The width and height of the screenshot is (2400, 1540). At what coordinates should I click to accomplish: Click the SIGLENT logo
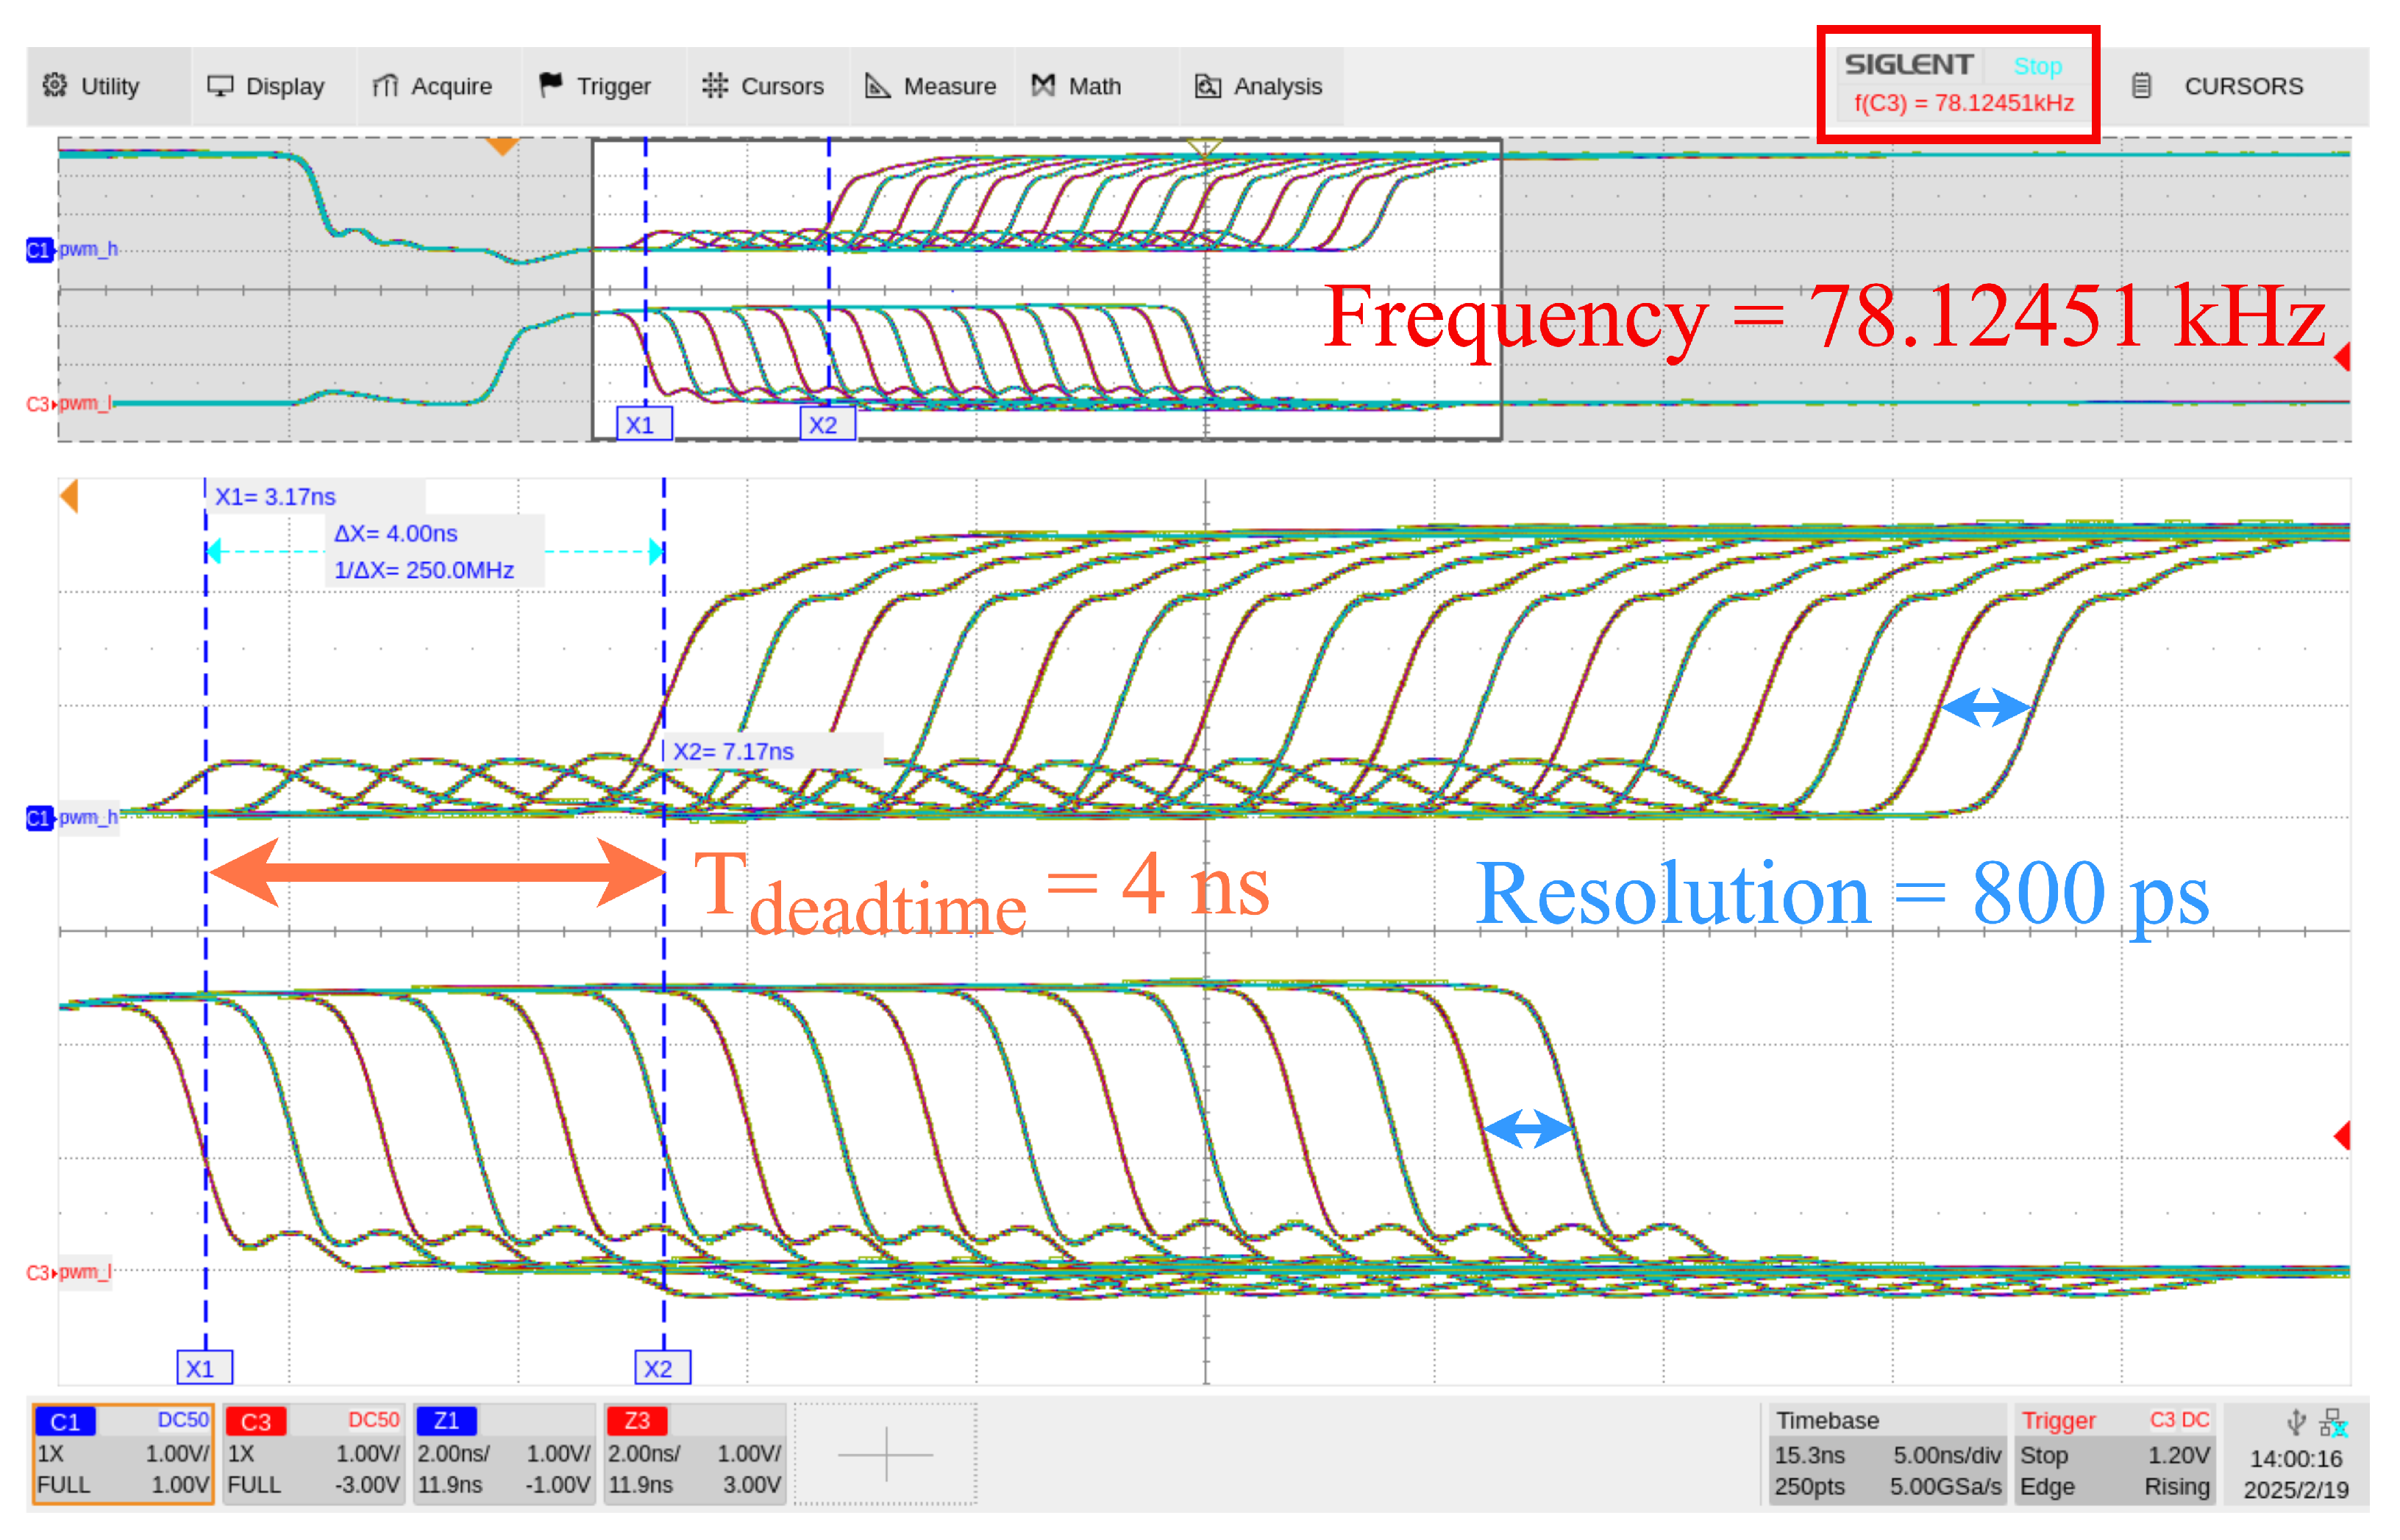point(1908,65)
